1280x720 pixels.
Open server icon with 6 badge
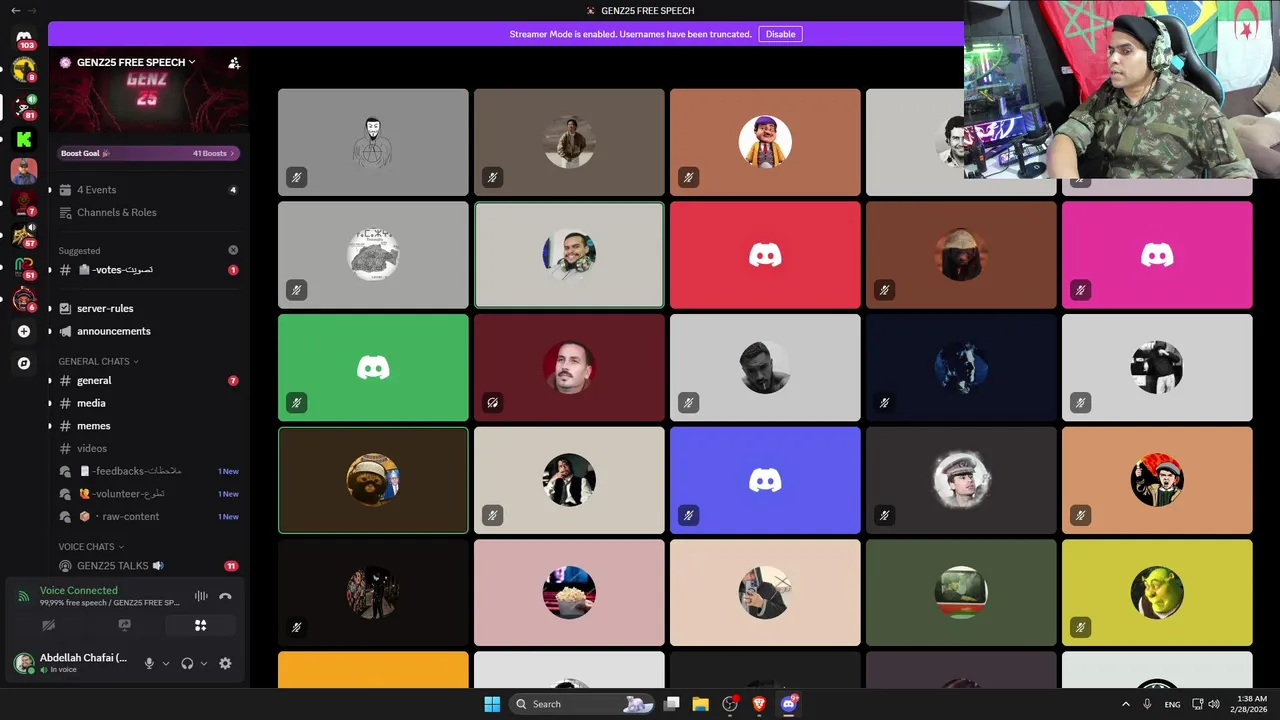pos(24,299)
